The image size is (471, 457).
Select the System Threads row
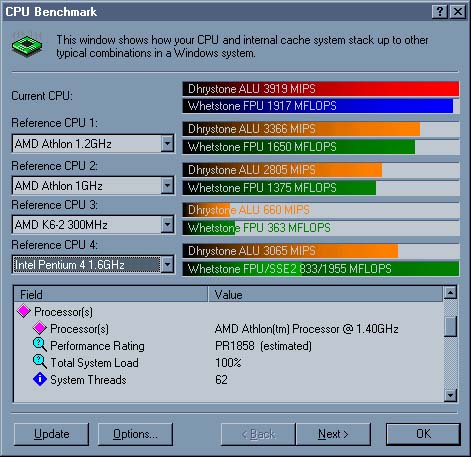(x=228, y=380)
